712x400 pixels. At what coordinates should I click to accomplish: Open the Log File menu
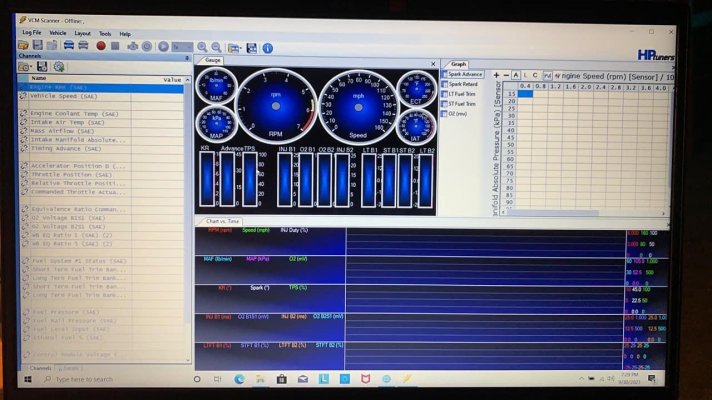(32, 33)
